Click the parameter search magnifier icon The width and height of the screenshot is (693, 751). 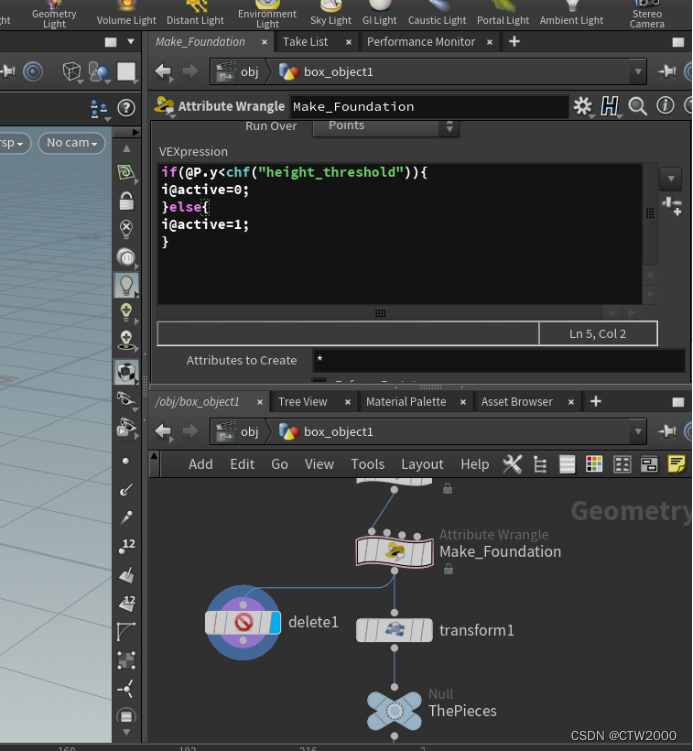click(x=637, y=106)
